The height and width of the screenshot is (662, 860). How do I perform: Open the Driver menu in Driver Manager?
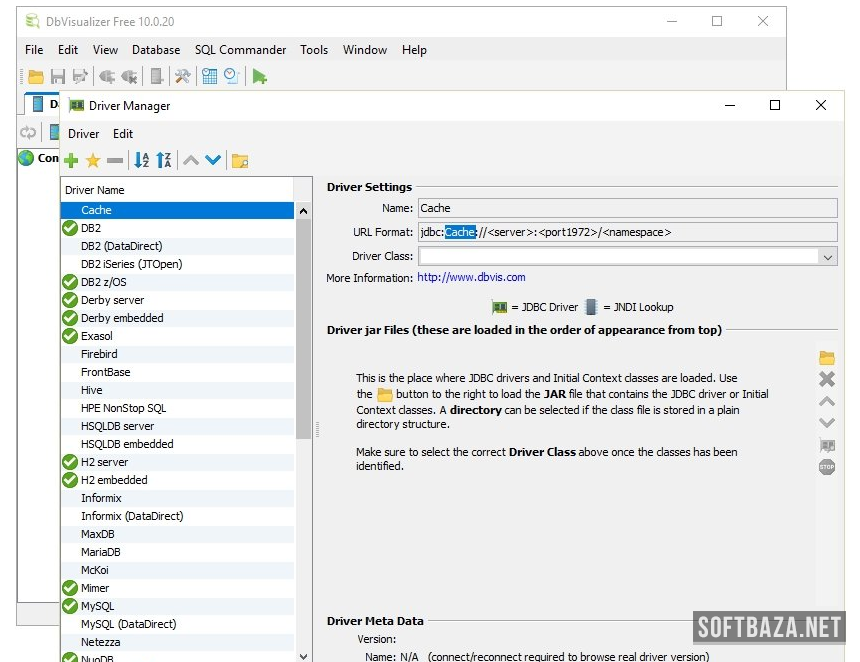(x=83, y=134)
